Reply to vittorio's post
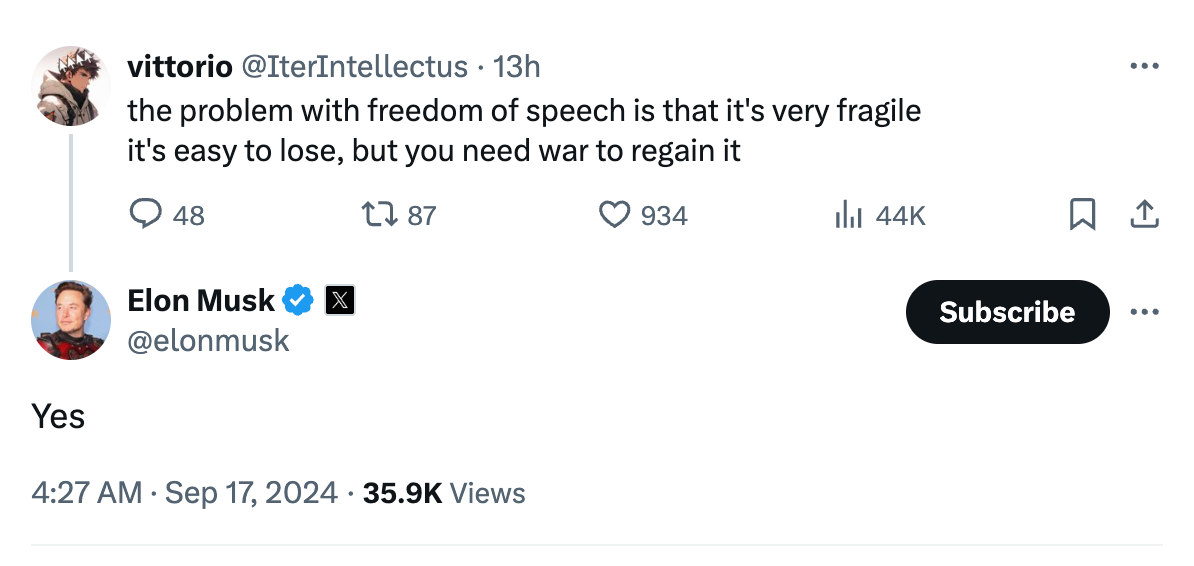This screenshot has width=1194, height=566. pos(147,214)
